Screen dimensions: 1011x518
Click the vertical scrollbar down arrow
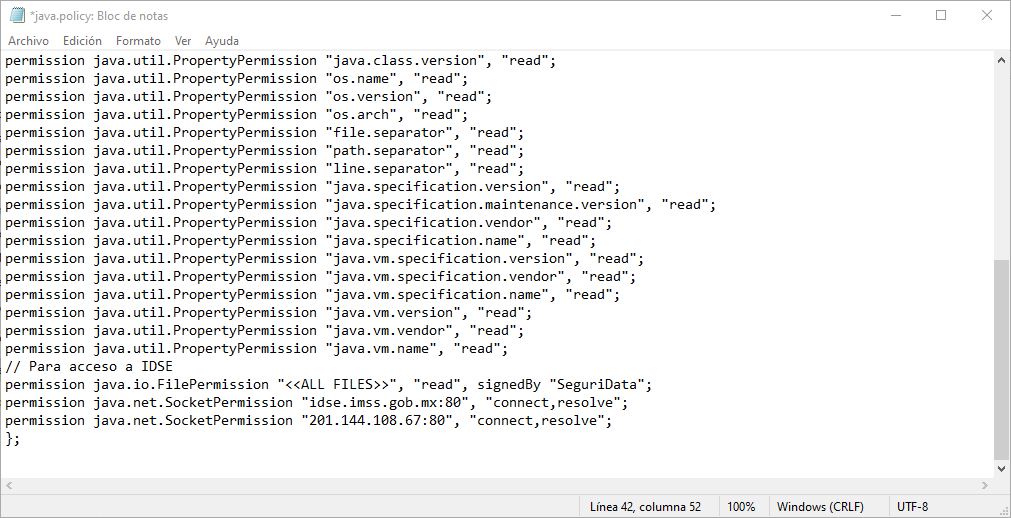coord(1002,469)
